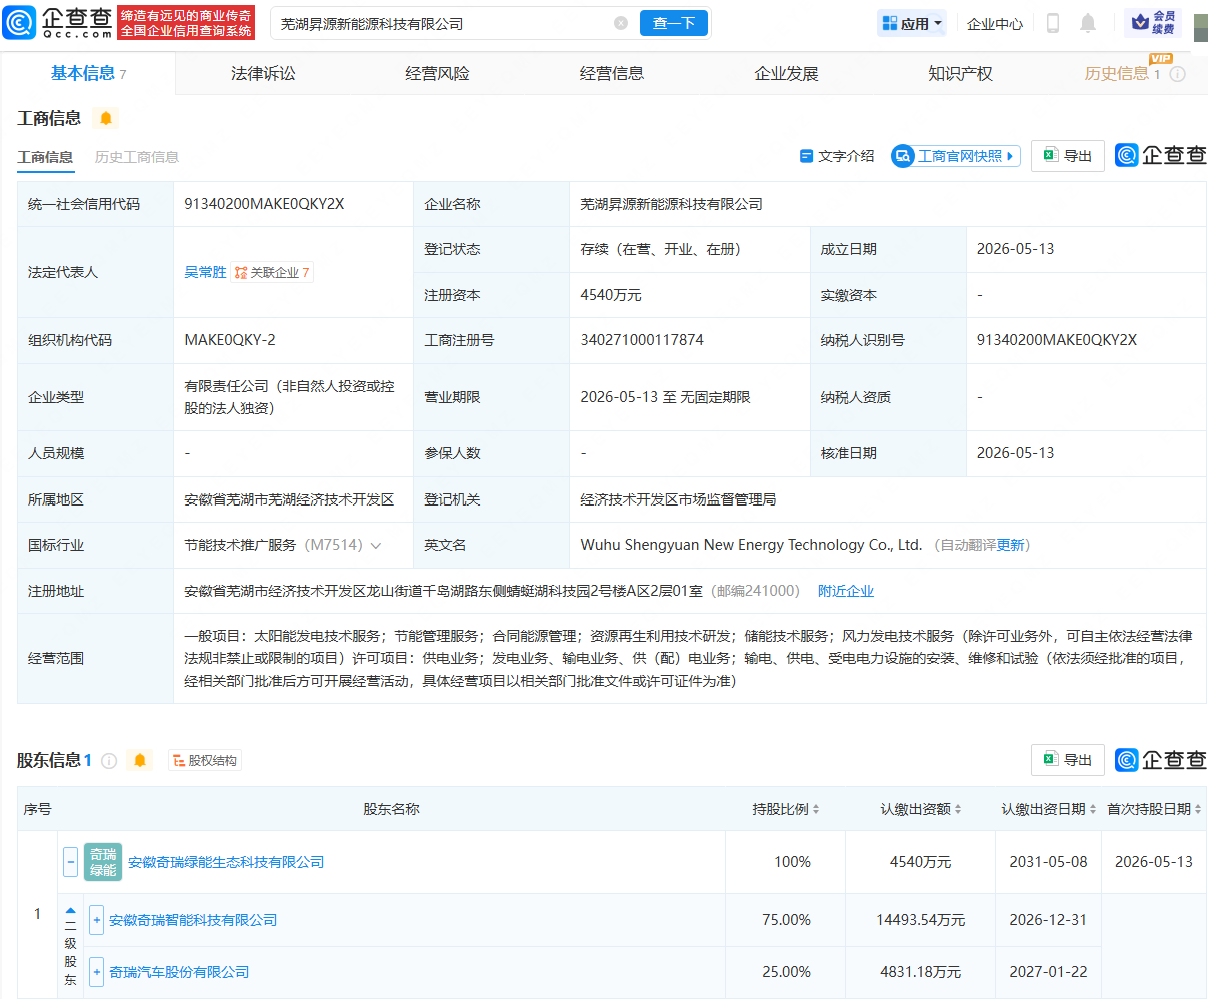
Task: Open 安徽奇瑞智能科技有限公司 link
Action: (x=193, y=920)
